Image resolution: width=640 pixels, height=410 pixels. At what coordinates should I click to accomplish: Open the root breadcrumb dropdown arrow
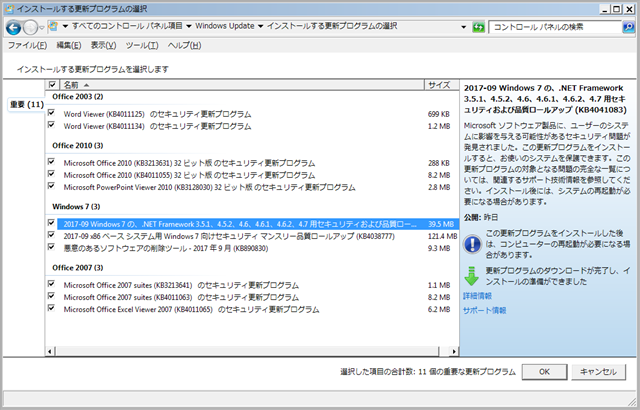(65, 26)
